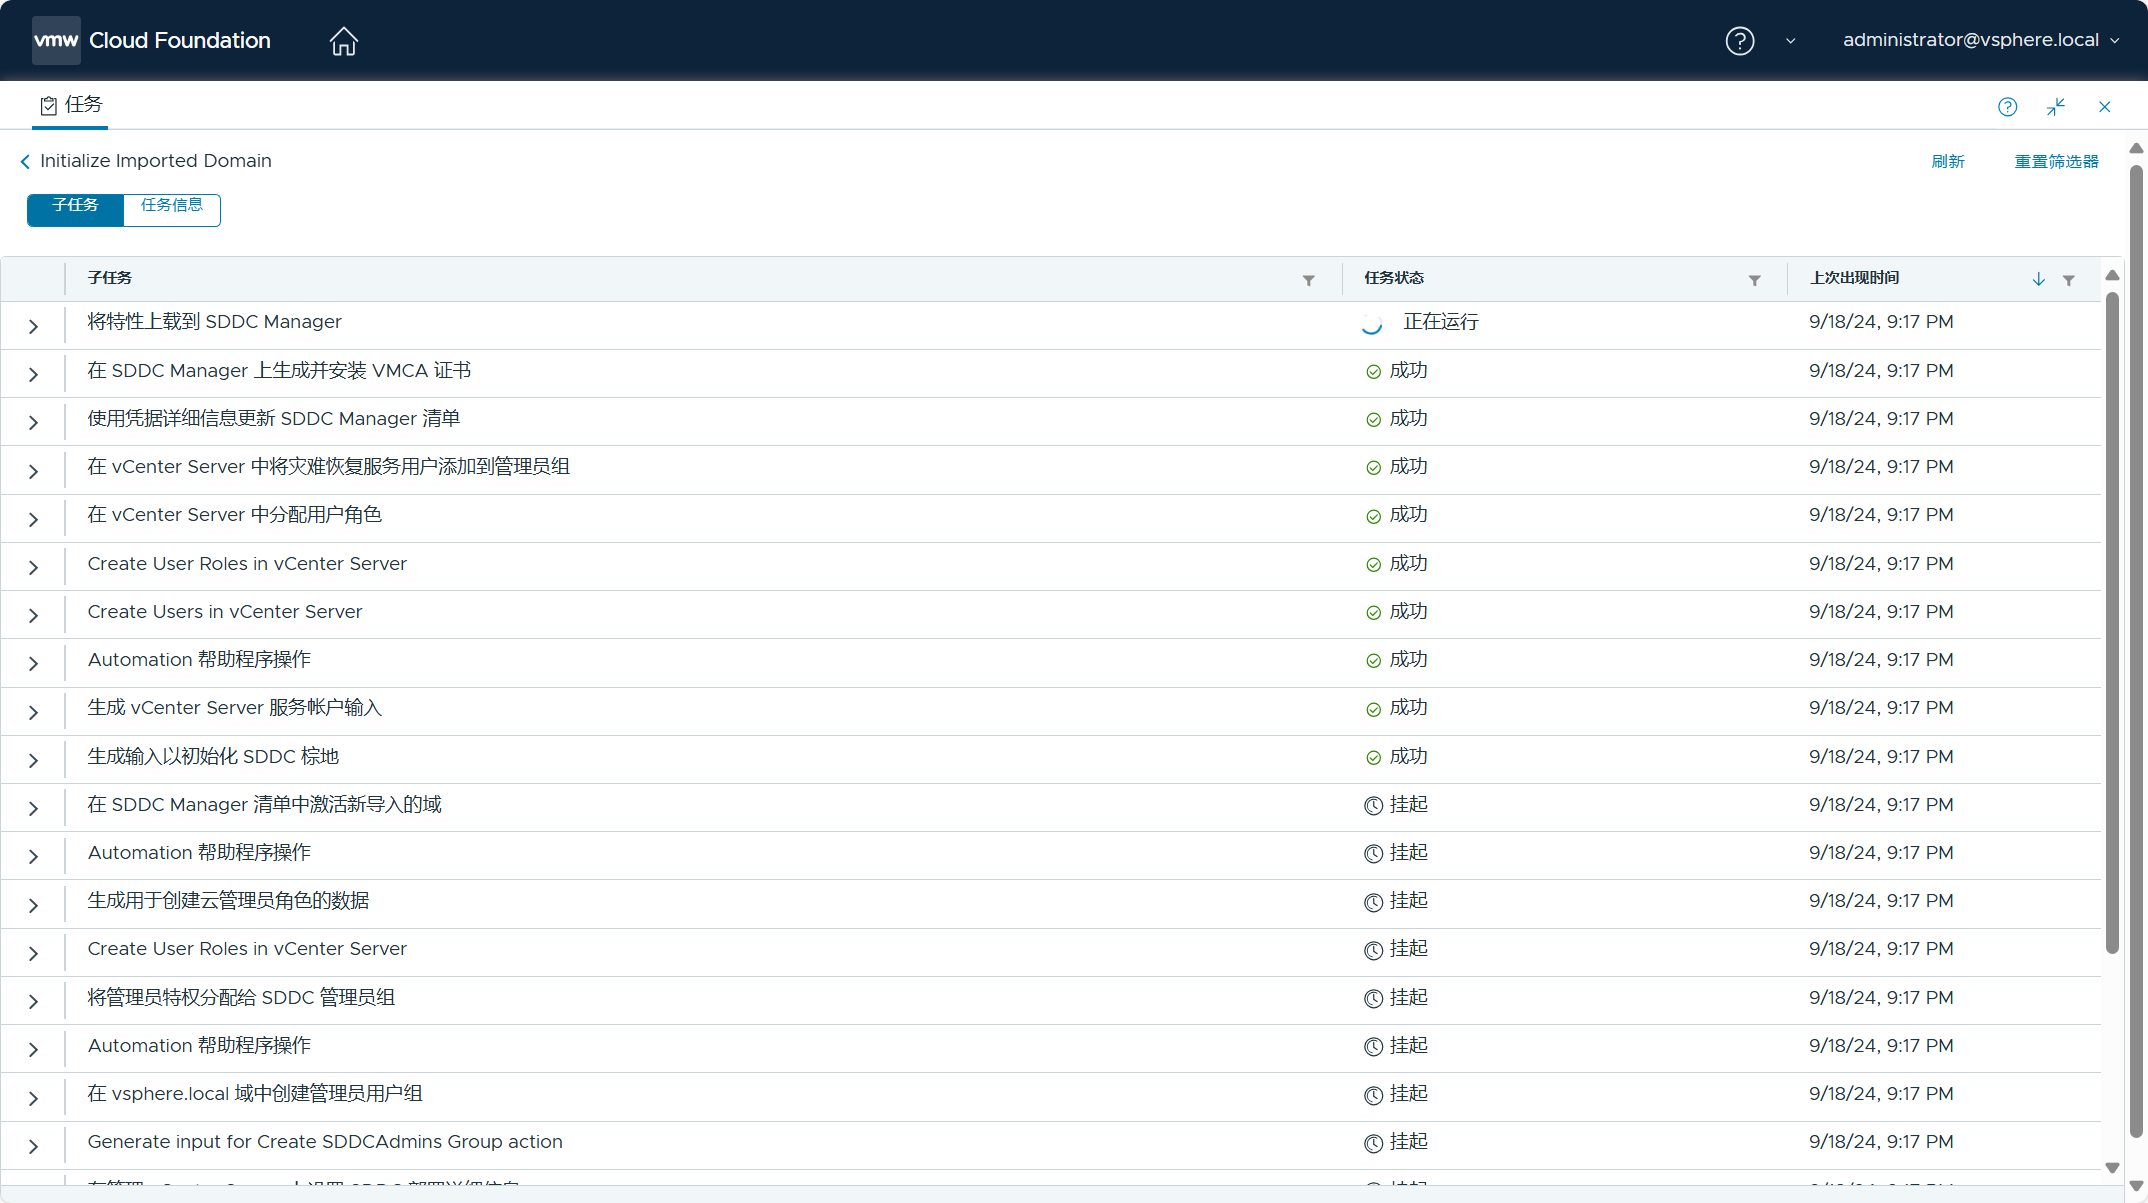The image size is (2148, 1203).
Task: Filter the 任务状态 column
Action: point(1754,280)
